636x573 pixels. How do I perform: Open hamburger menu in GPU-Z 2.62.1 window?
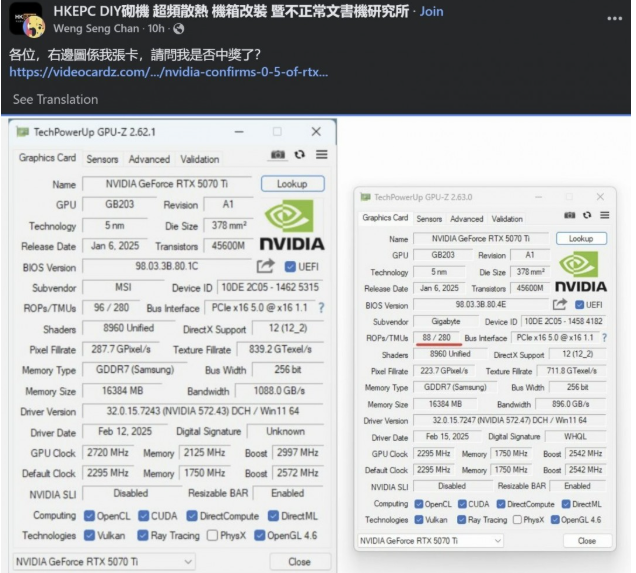click(x=322, y=155)
